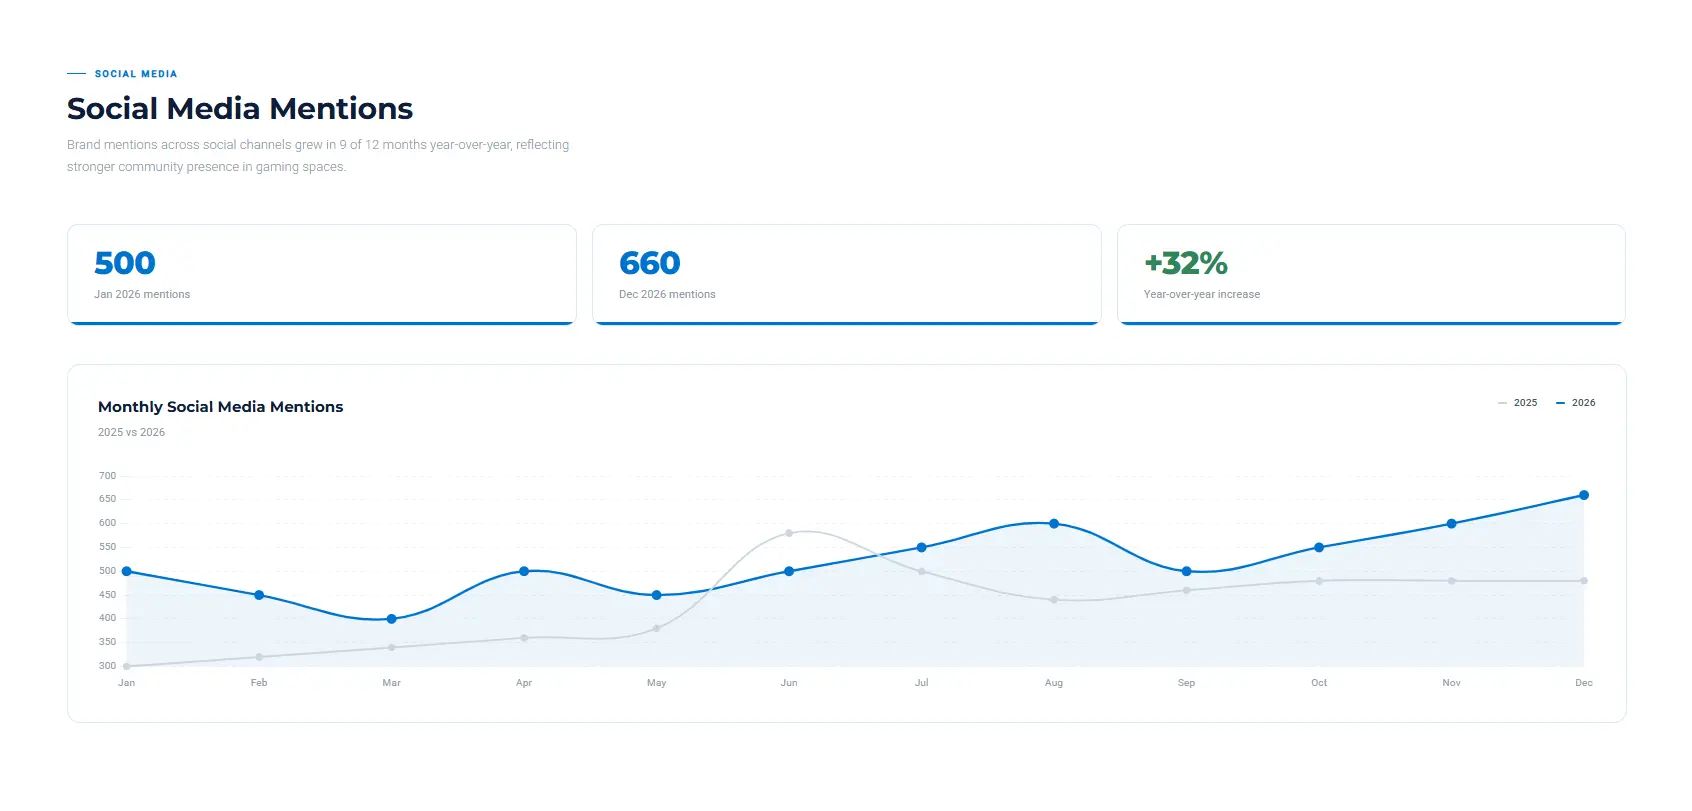Click the 2026 November data point

[1451, 524]
